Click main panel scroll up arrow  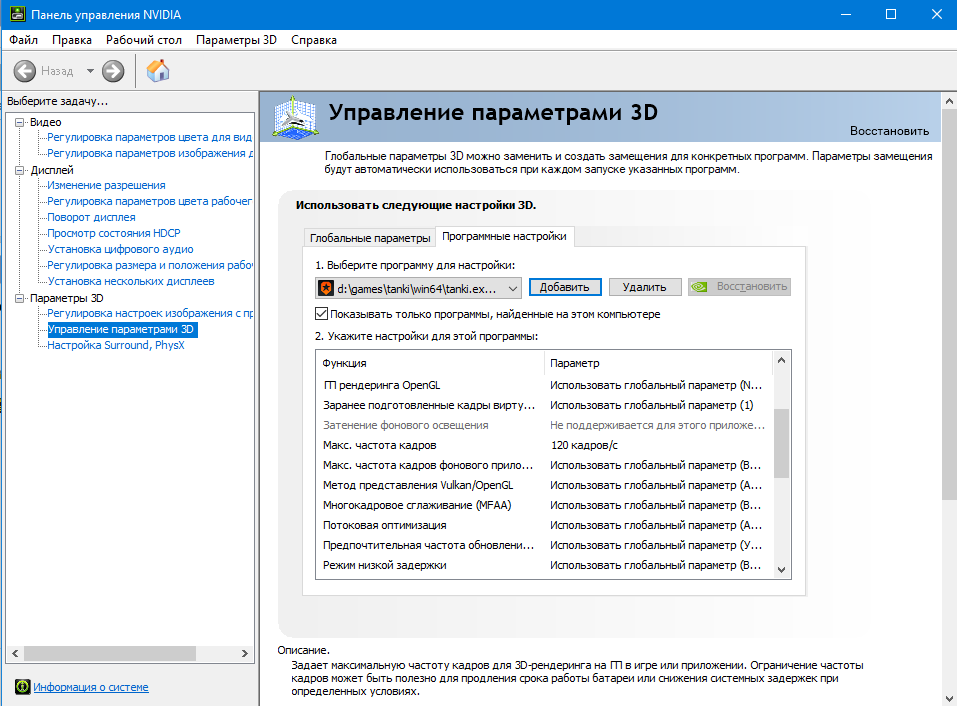(949, 101)
